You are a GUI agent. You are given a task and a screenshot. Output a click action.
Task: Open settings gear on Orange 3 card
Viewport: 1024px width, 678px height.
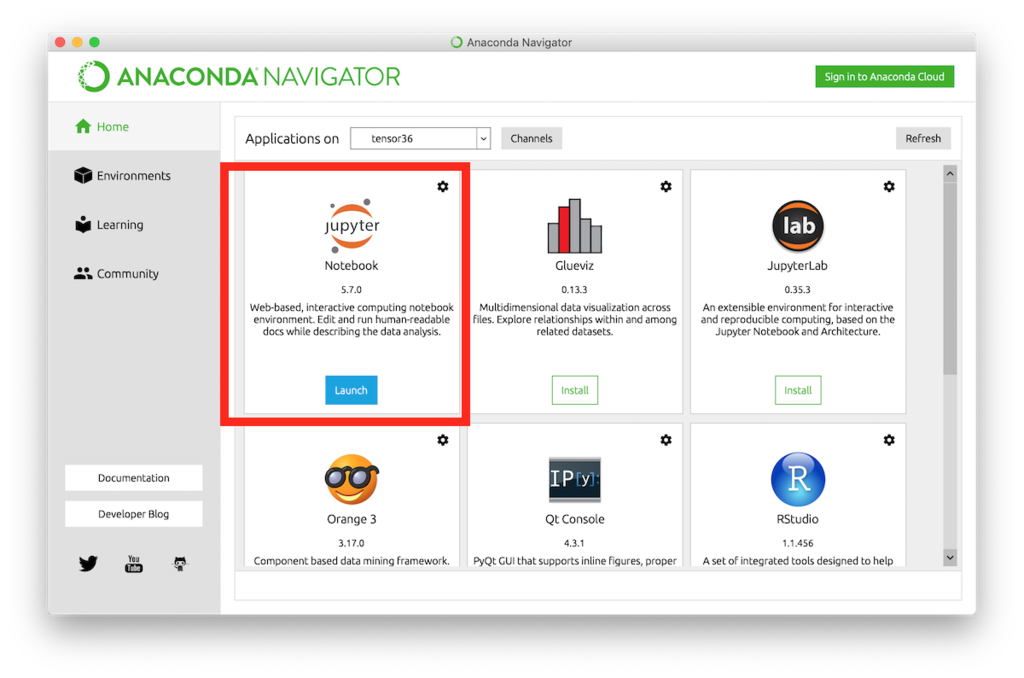click(443, 440)
